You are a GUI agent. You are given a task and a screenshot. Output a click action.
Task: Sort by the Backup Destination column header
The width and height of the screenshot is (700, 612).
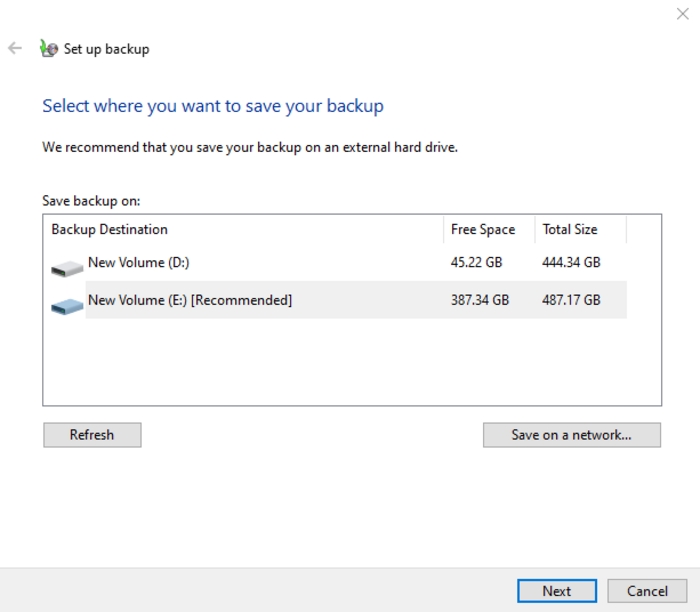tap(110, 229)
